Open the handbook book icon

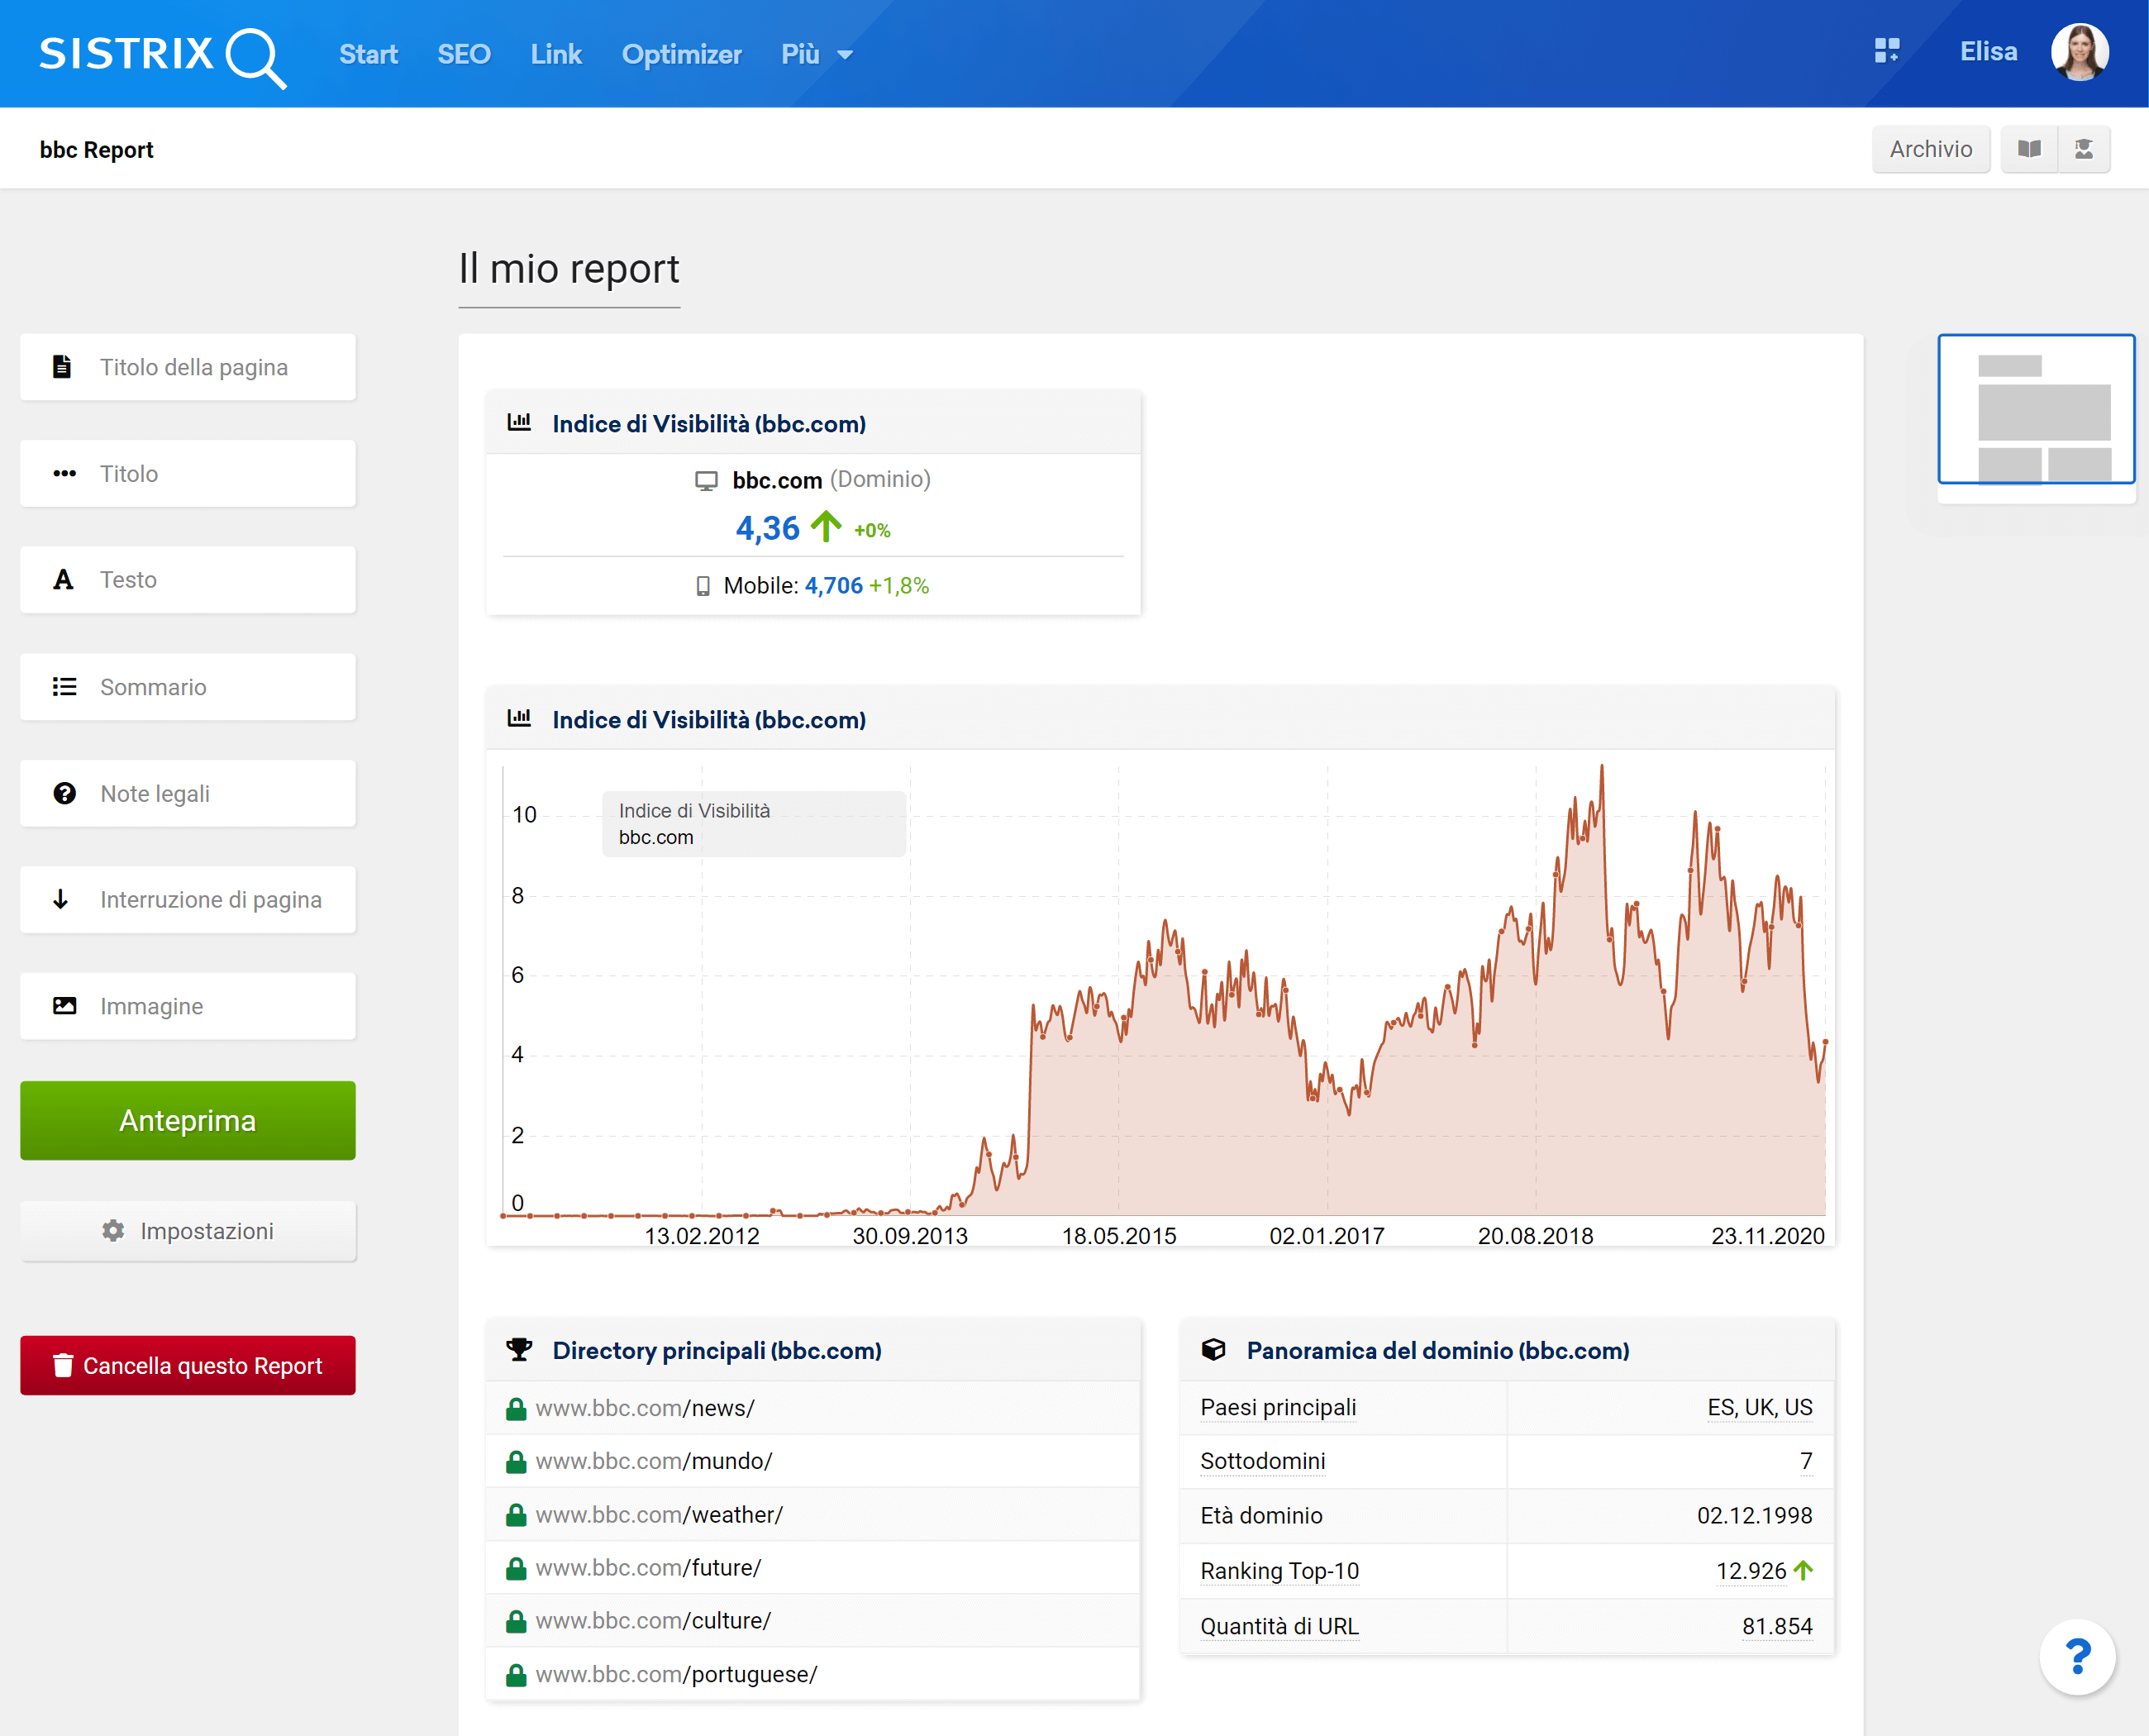pos(2029,149)
